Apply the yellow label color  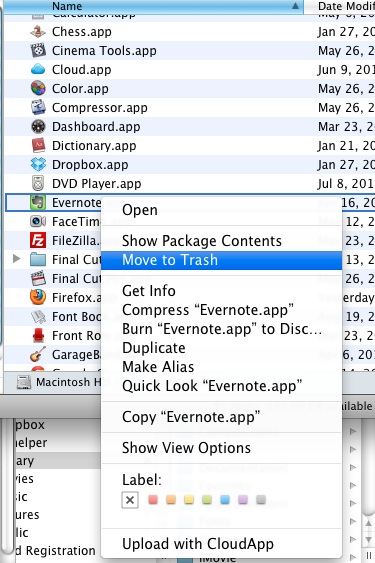pos(189,499)
